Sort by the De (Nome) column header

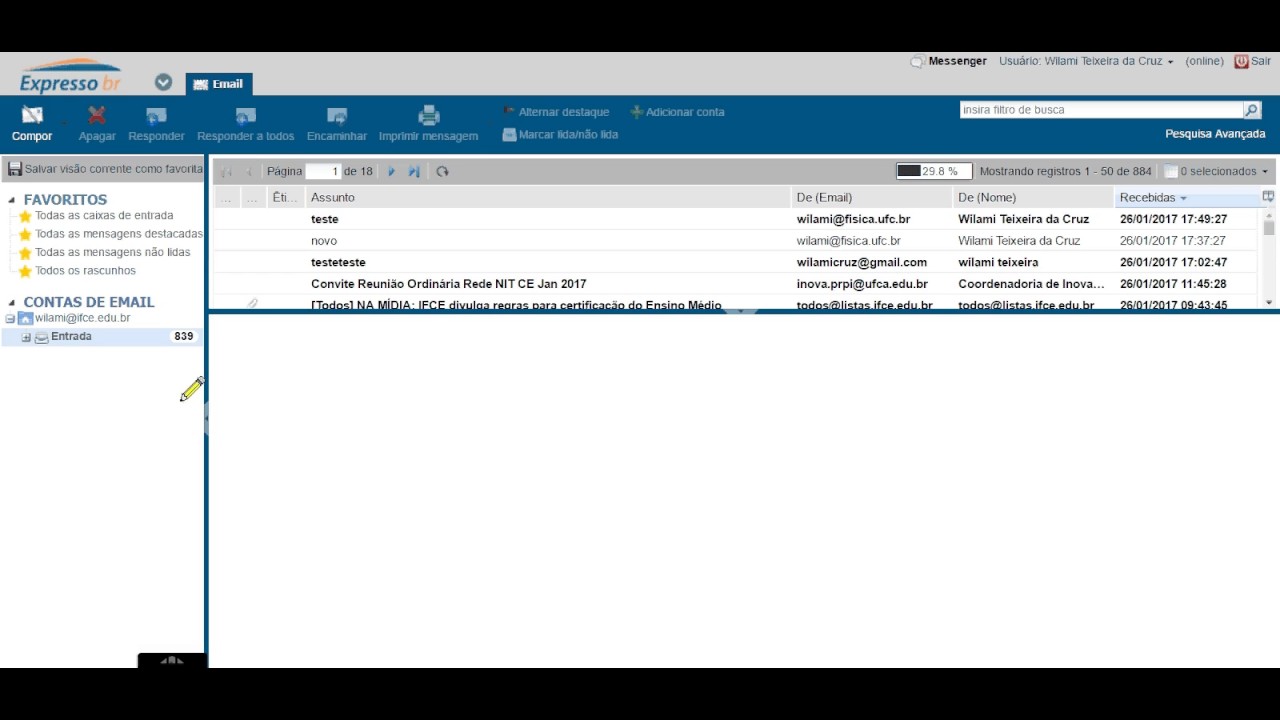(1033, 197)
